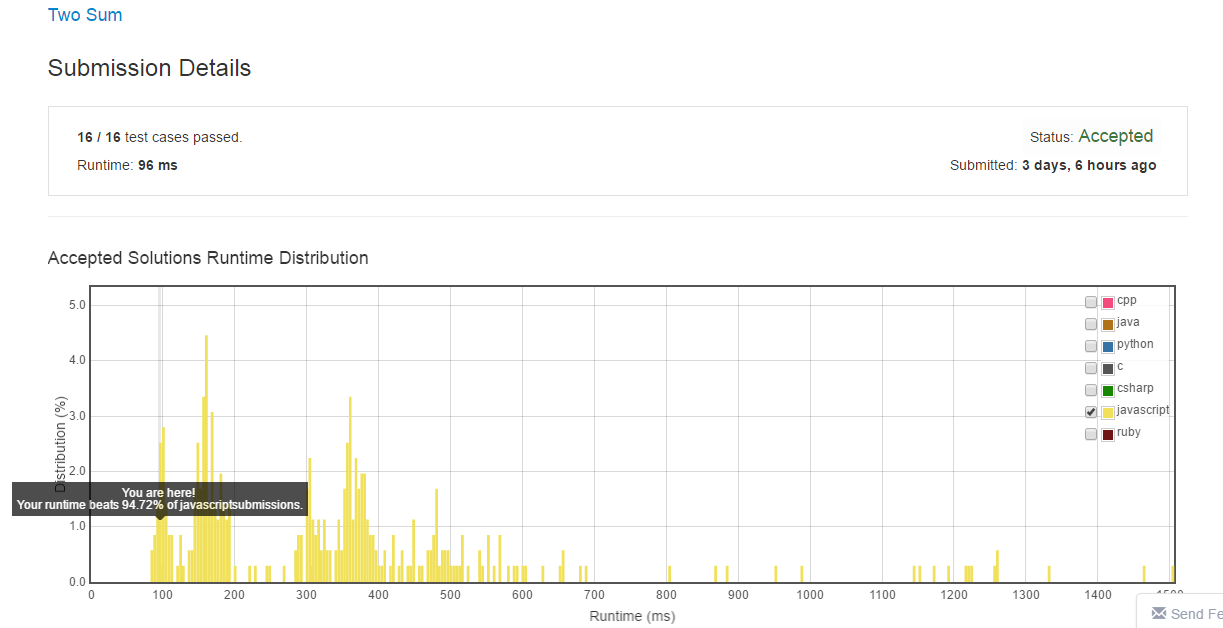The image size is (1223, 628).
Task: Click the yellow javascript color swatch
Action: point(1108,412)
